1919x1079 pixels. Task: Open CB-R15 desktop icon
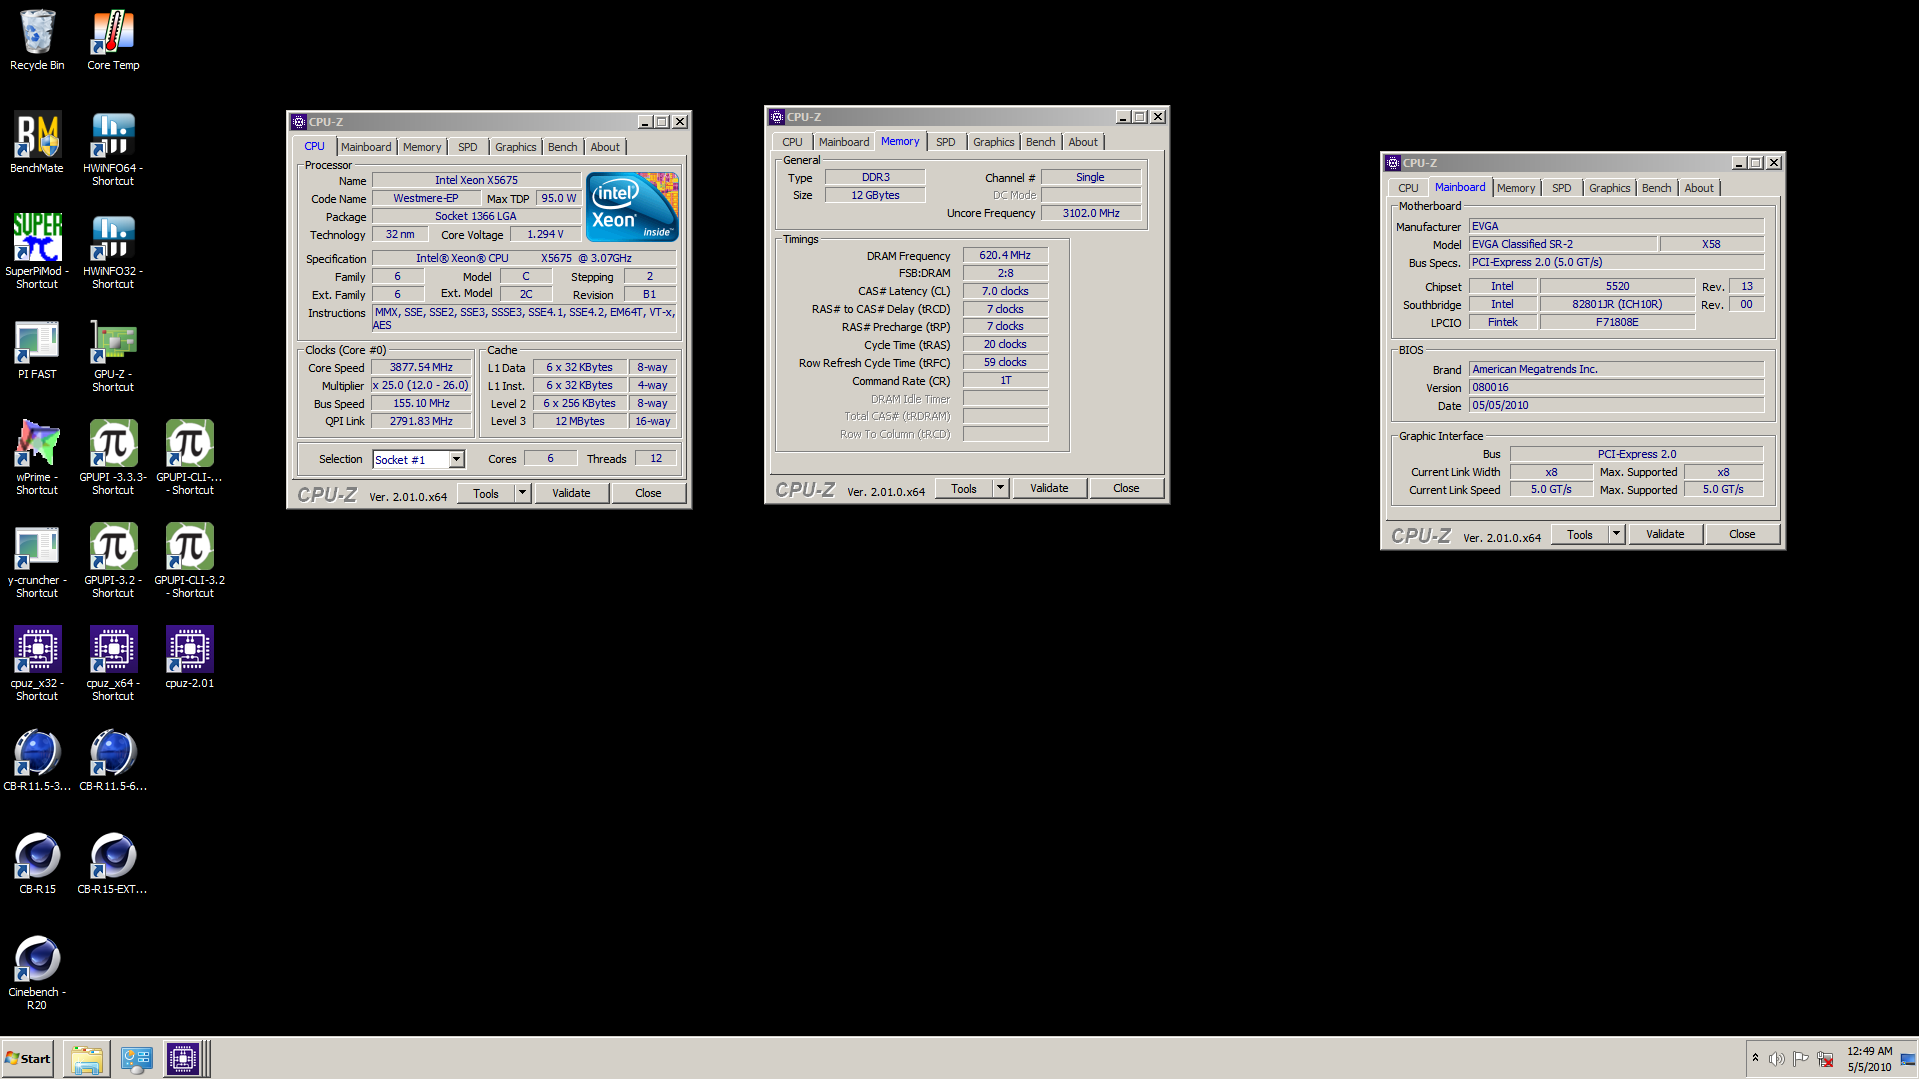37,864
